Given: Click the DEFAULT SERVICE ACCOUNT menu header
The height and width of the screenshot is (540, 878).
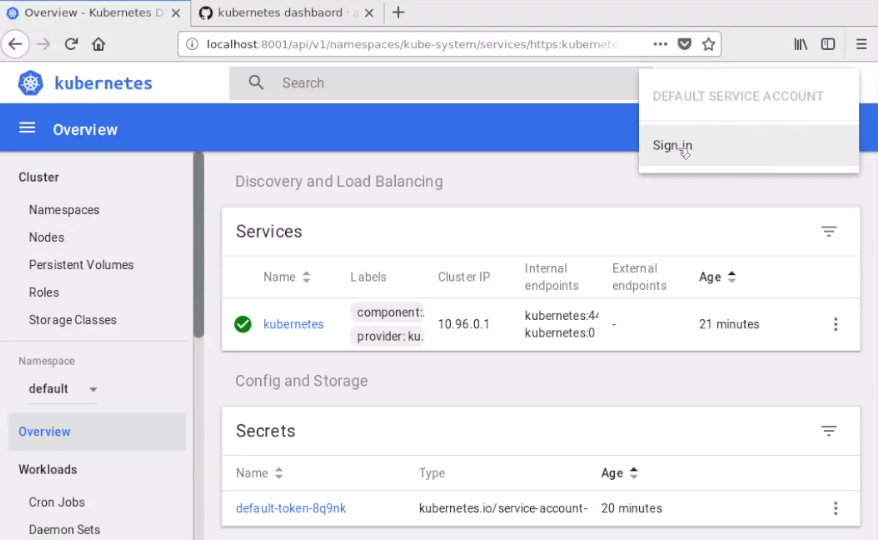Looking at the screenshot, I should click(738, 96).
